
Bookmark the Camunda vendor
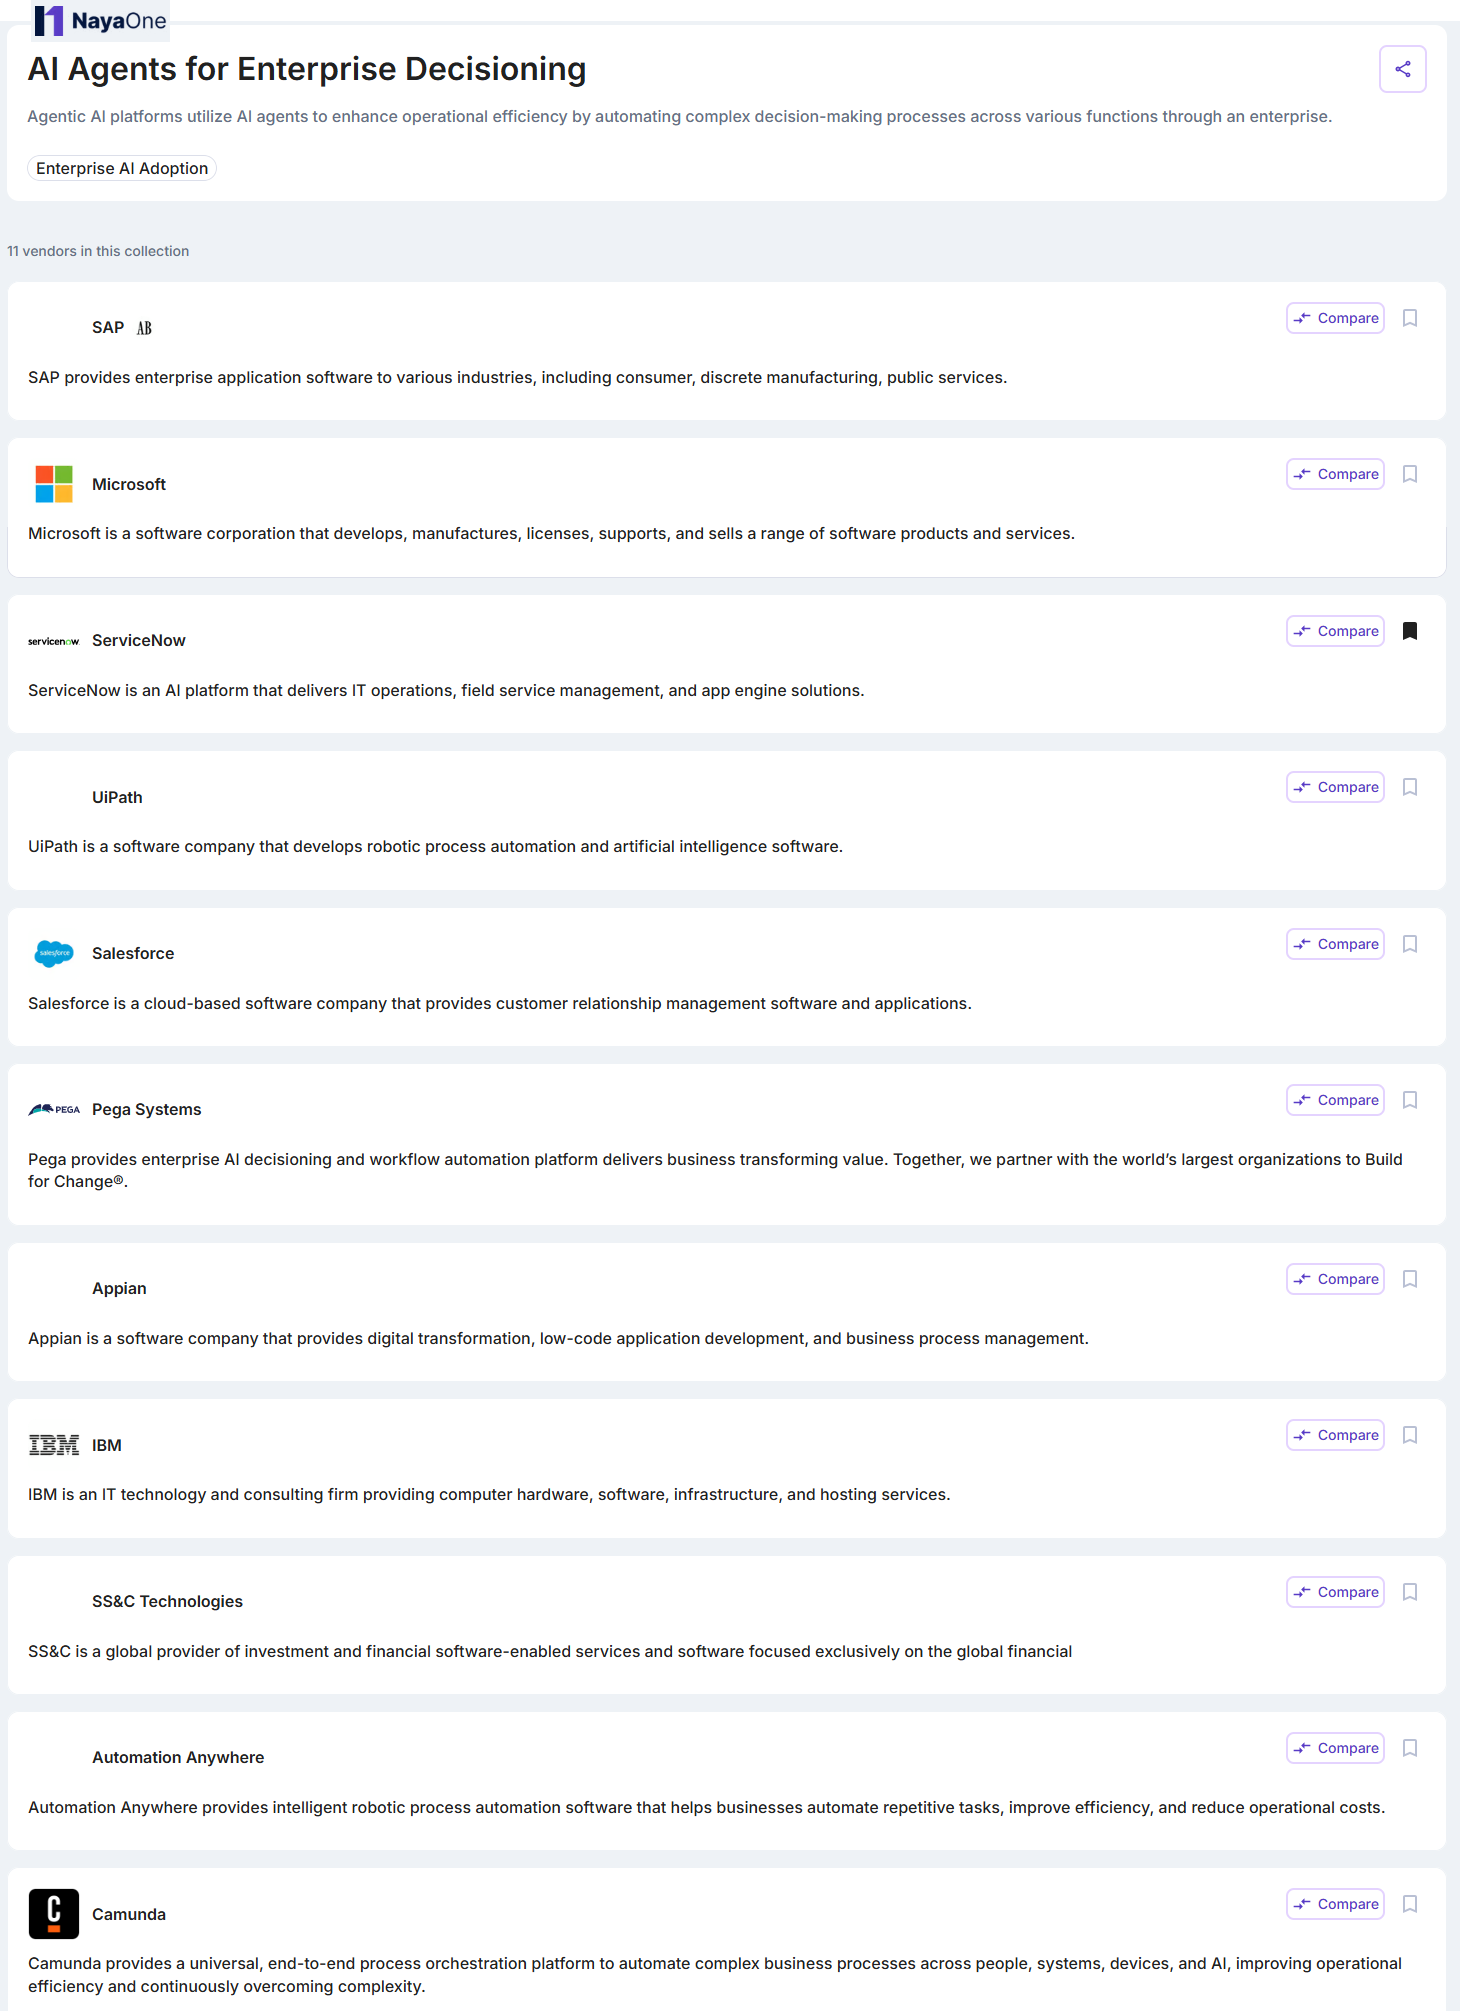[1410, 1904]
